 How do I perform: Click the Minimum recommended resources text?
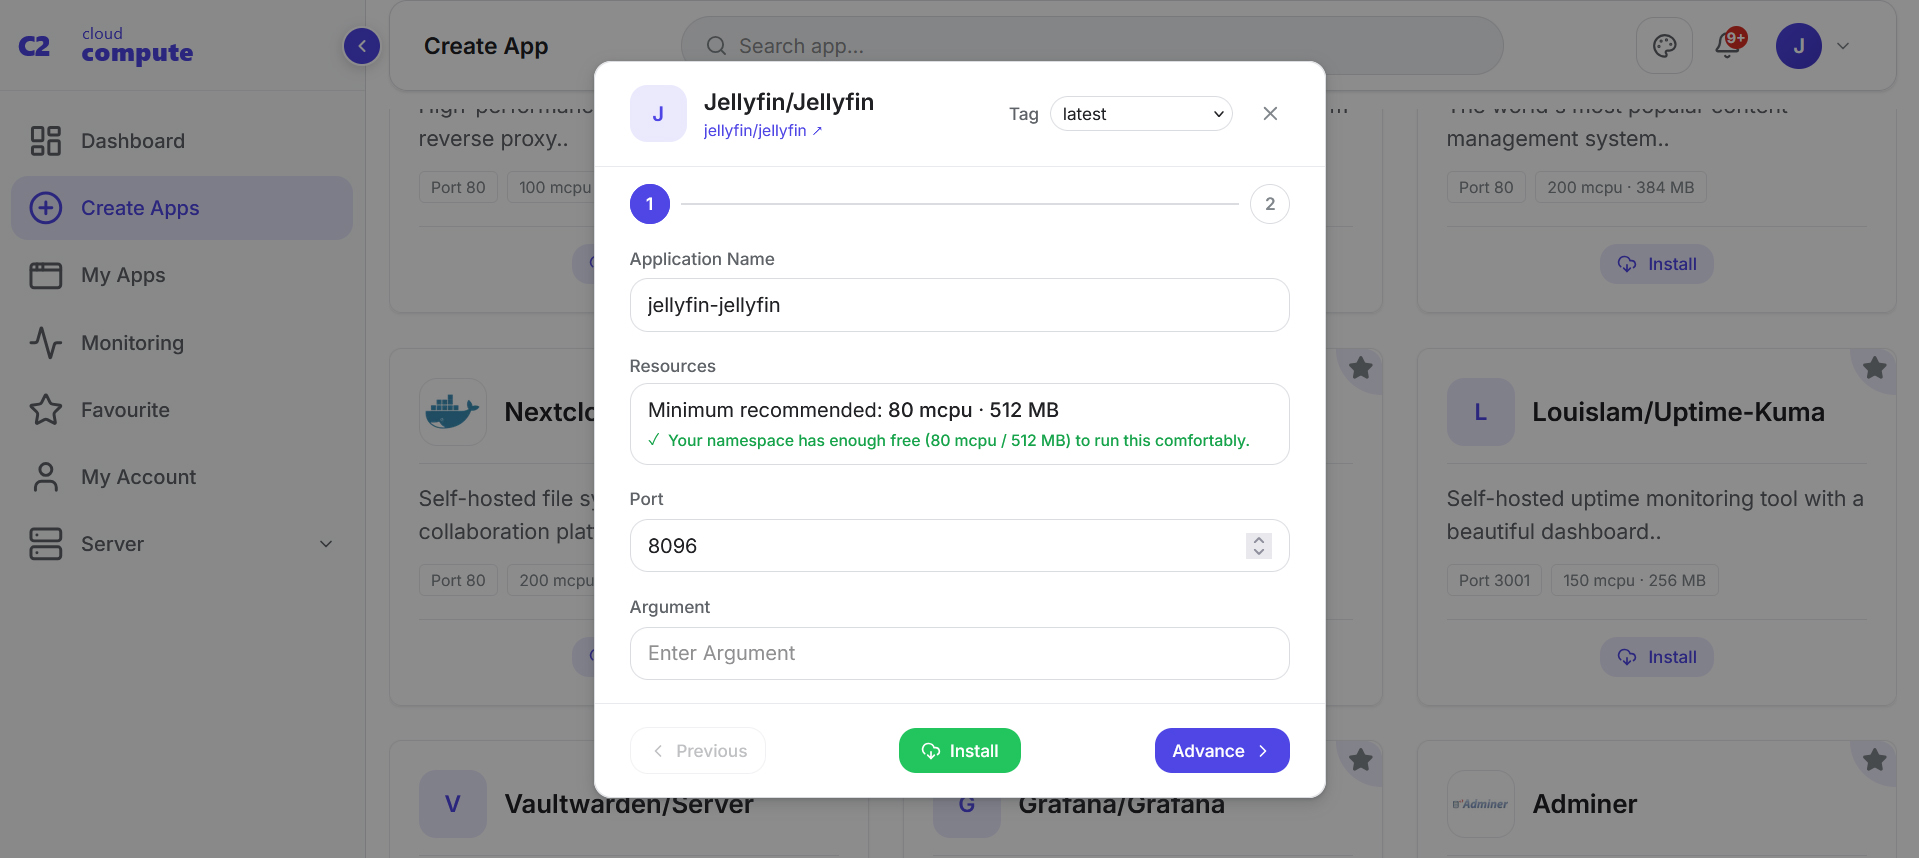853,410
